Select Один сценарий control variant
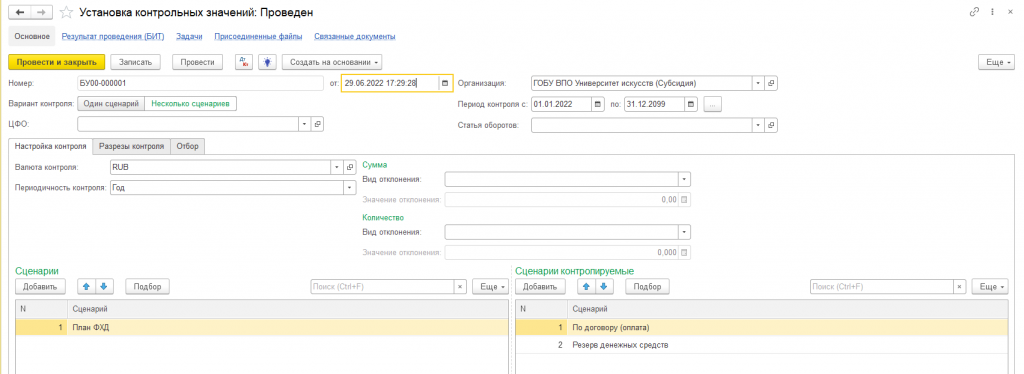The width and height of the screenshot is (1024, 374). [111, 104]
